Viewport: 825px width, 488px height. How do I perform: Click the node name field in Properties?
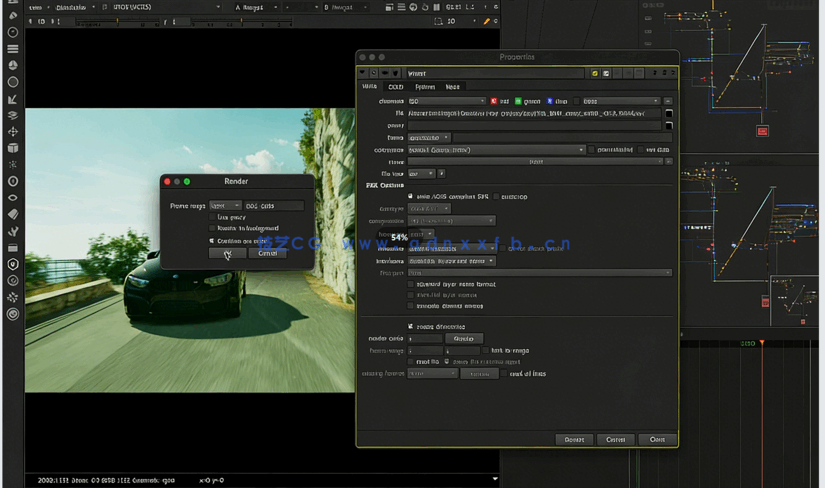495,73
